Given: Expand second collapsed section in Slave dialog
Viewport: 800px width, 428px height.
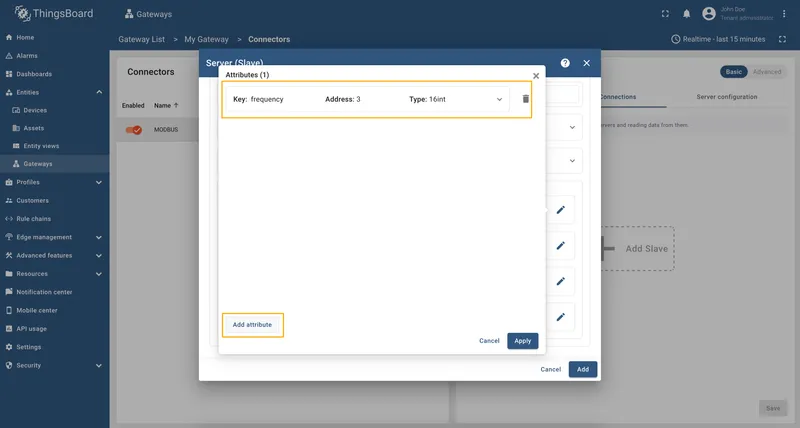Looking at the screenshot, I should click(x=572, y=161).
